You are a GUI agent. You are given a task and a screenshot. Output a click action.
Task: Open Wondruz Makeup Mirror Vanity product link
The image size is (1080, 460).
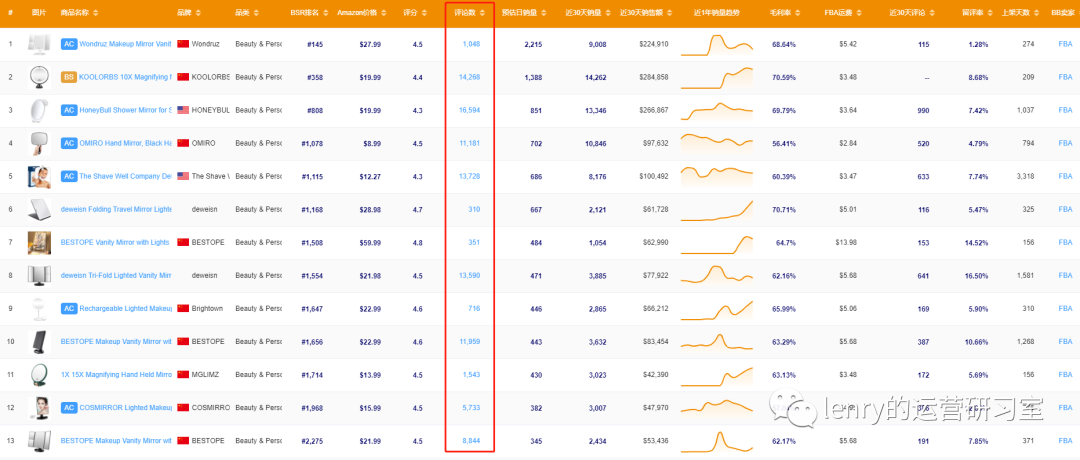point(125,44)
